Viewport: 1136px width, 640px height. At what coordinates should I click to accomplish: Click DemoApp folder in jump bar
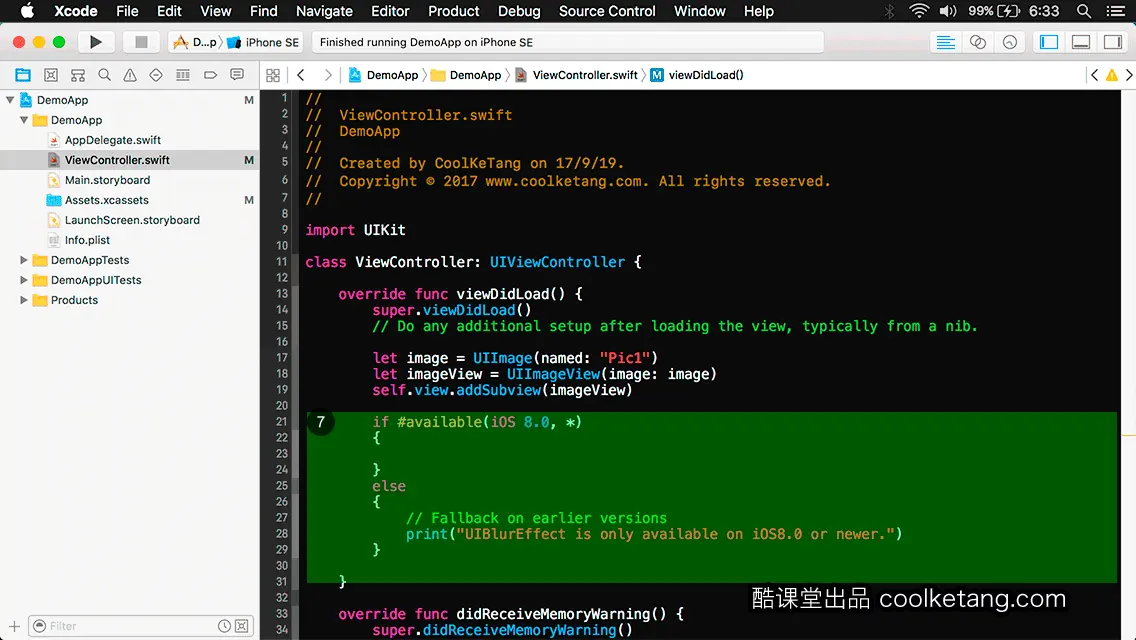(467, 75)
